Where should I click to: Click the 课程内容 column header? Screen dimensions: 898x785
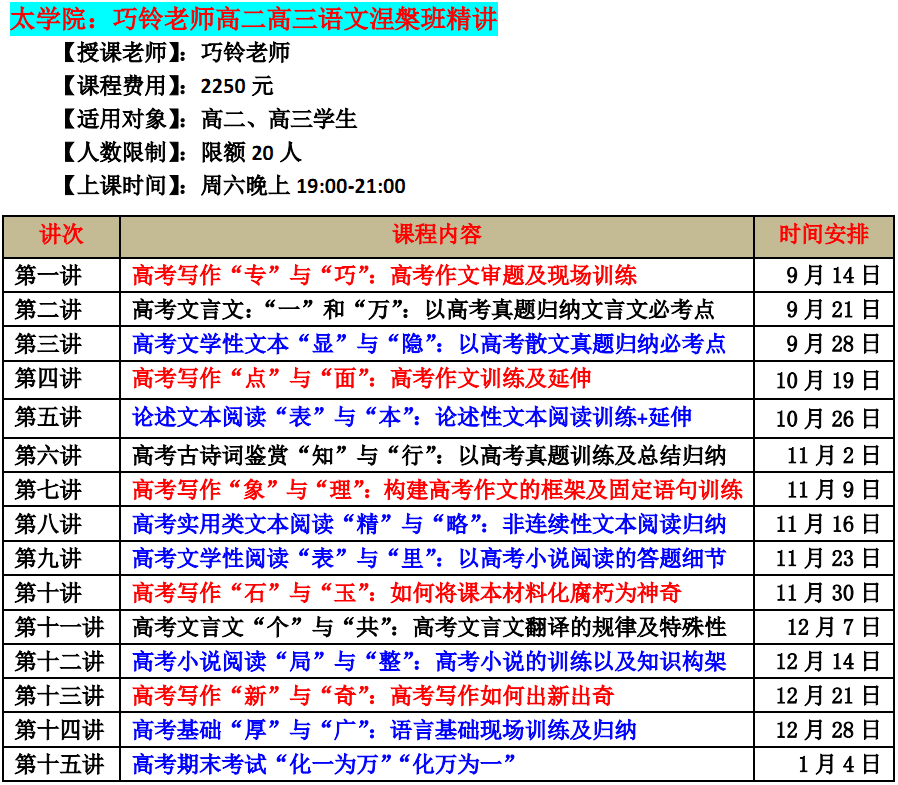(x=436, y=236)
